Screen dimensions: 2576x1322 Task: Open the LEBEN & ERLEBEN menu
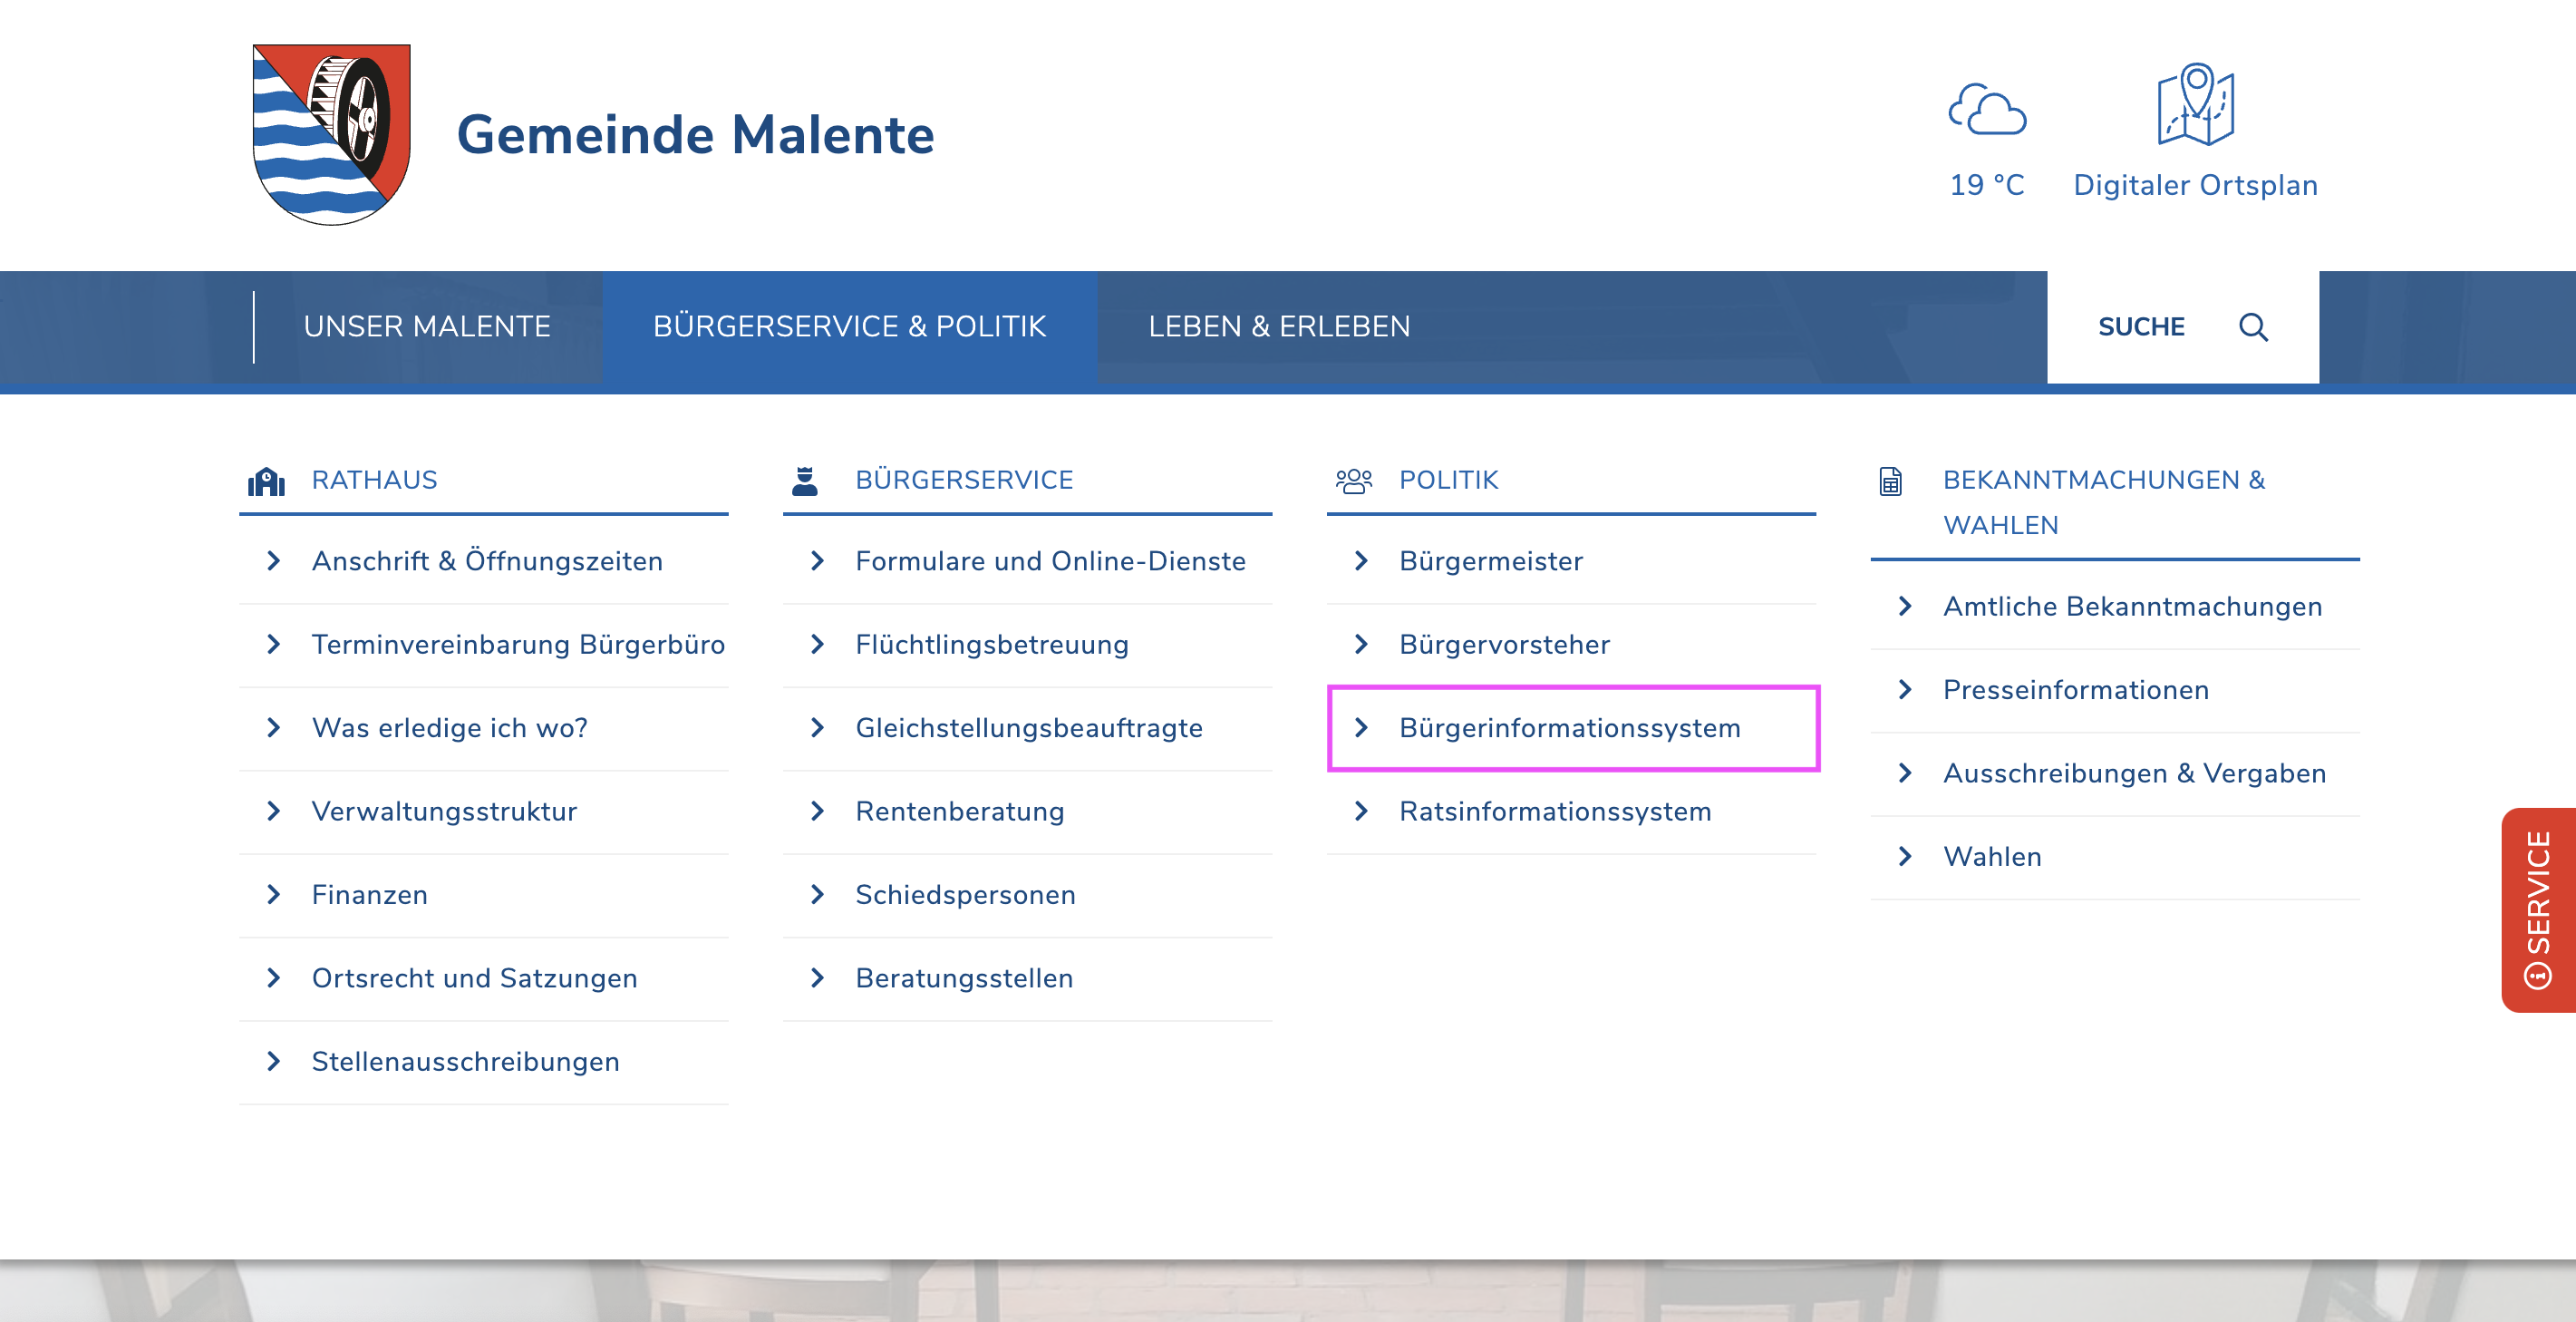(1278, 327)
